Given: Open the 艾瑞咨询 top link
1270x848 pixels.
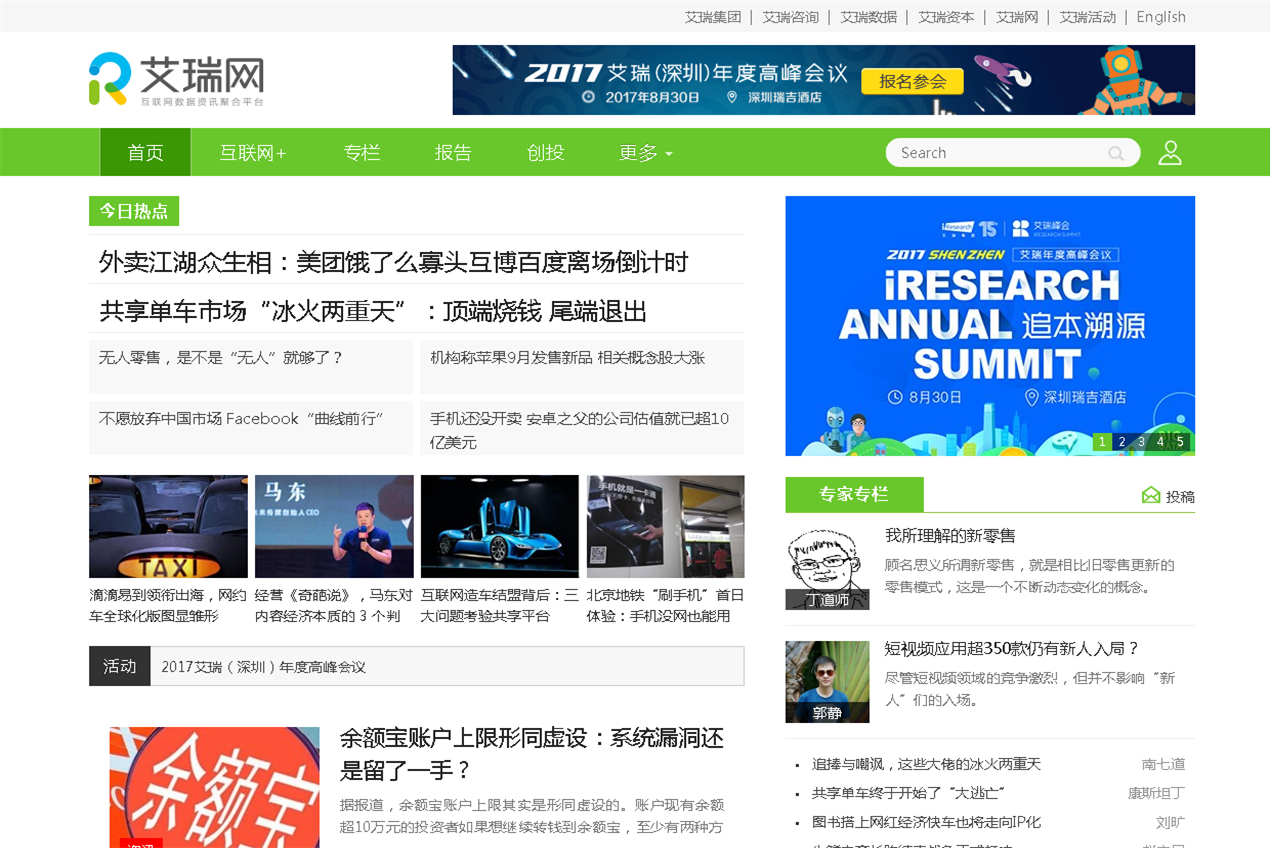Looking at the screenshot, I should click(x=791, y=17).
